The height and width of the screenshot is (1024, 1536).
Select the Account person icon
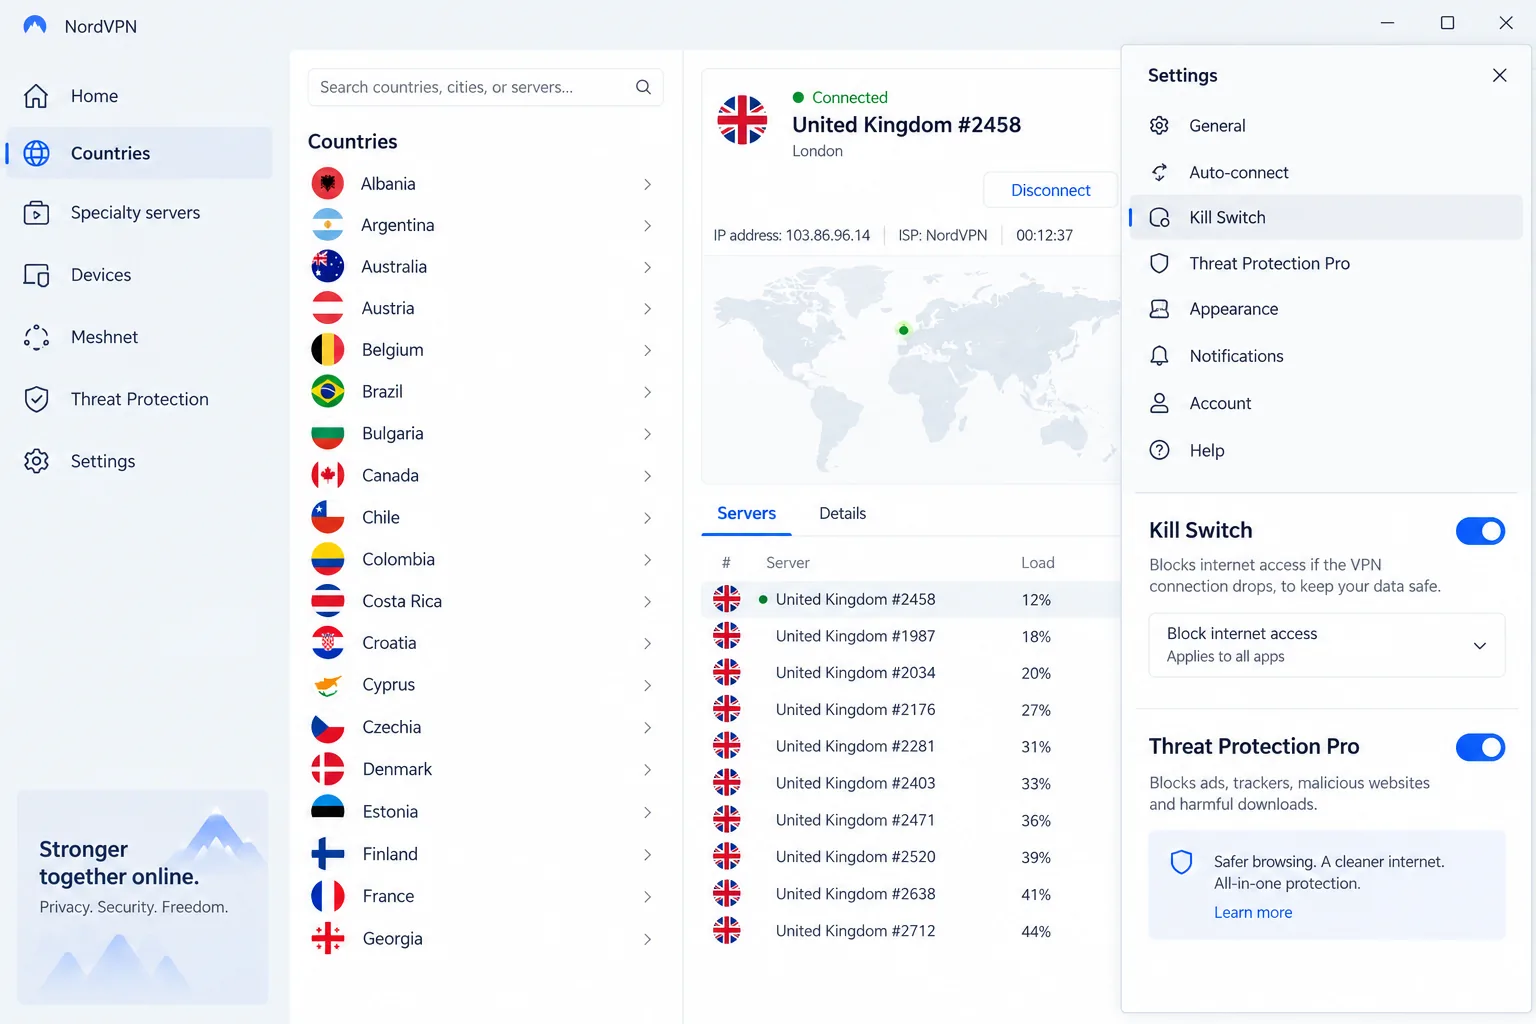pyautogui.click(x=1159, y=403)
